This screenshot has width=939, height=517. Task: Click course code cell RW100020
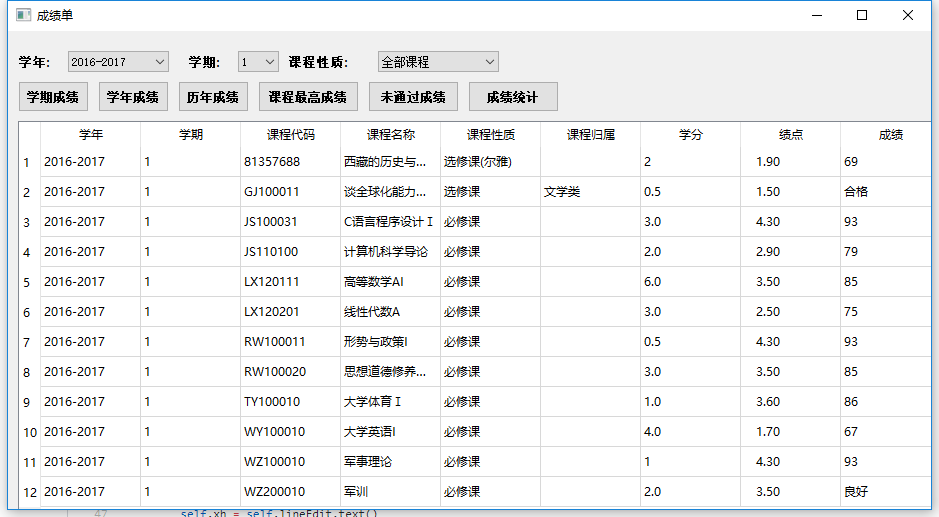[290, 371]
